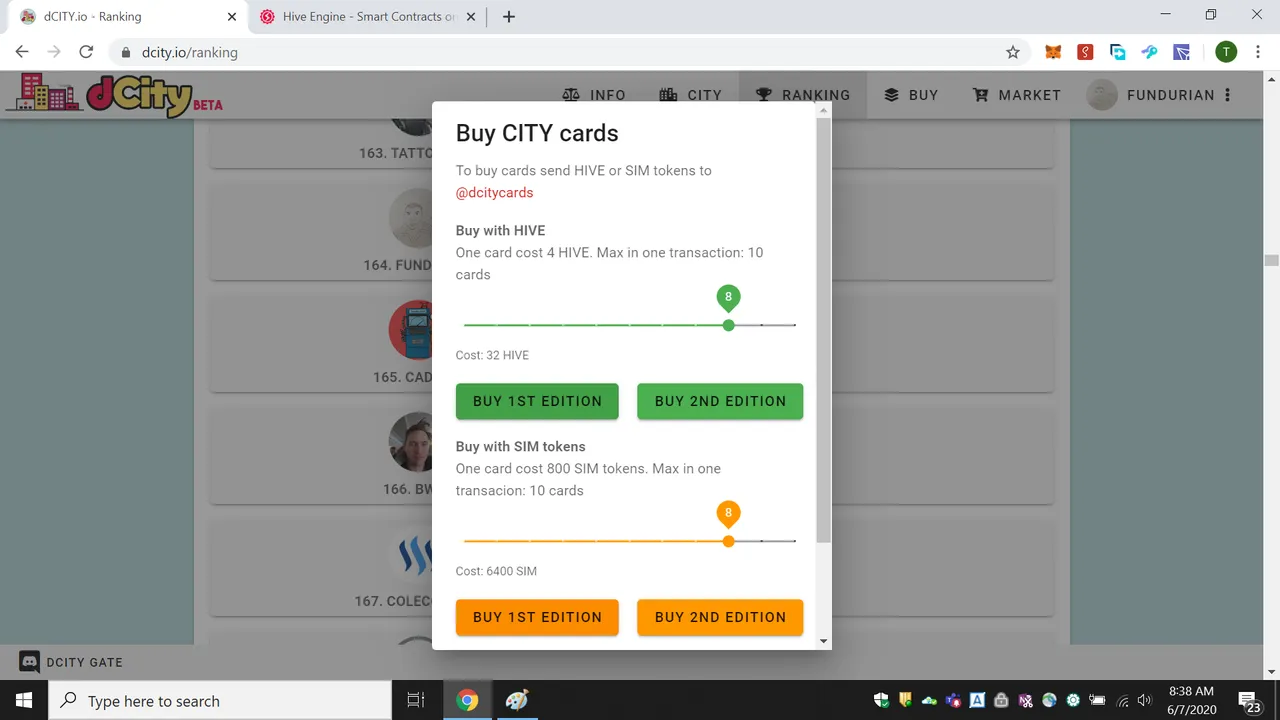The height and width of the screenshot is (720, 1280).
Task: Buy 1st edition cards with SIM
Action: click(537, 617)
